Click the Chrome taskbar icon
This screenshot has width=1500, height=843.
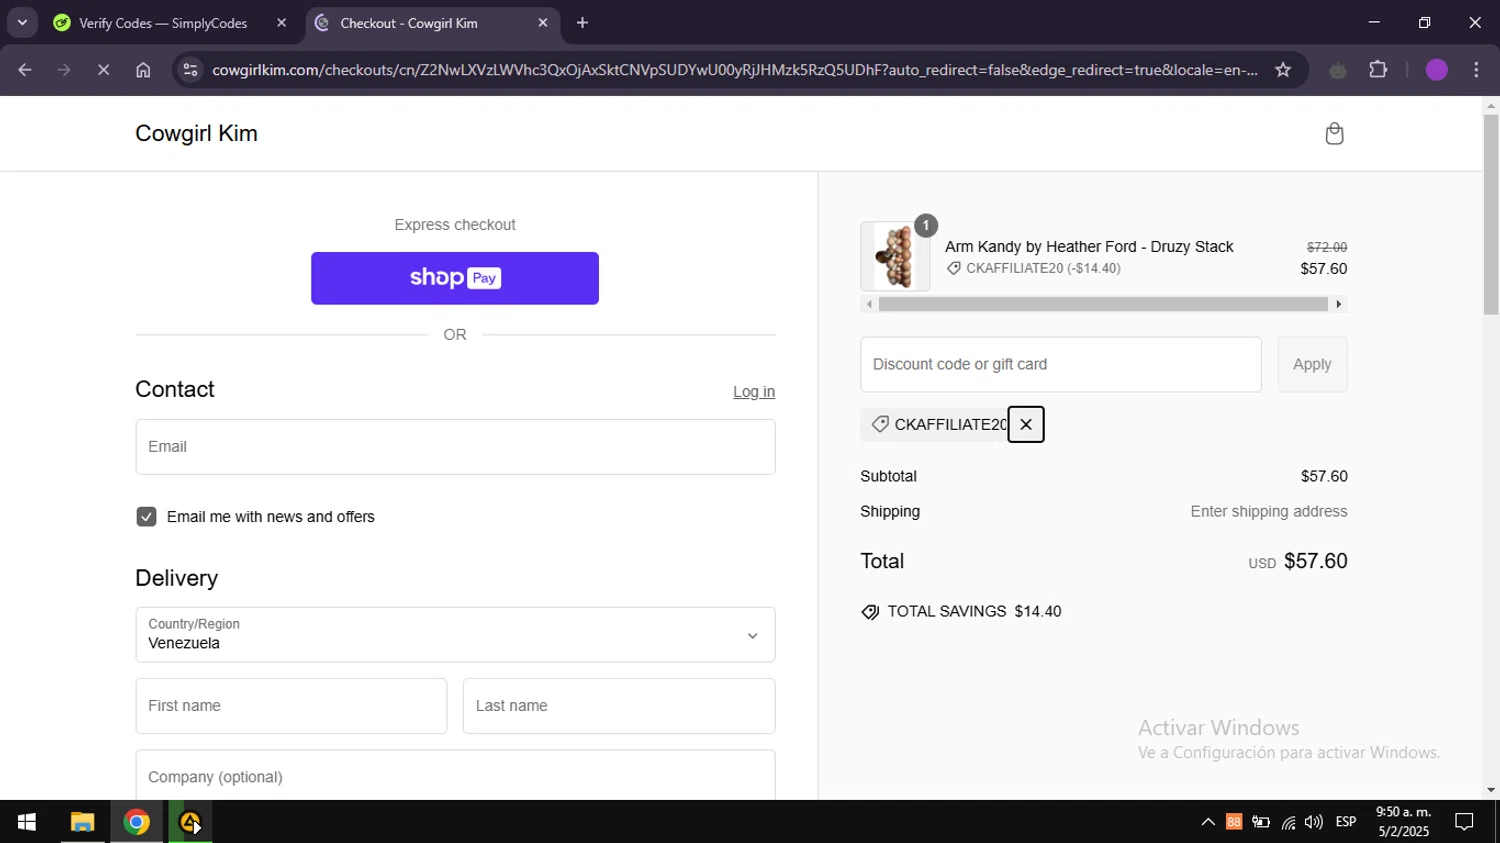click(x=136, y=822)
